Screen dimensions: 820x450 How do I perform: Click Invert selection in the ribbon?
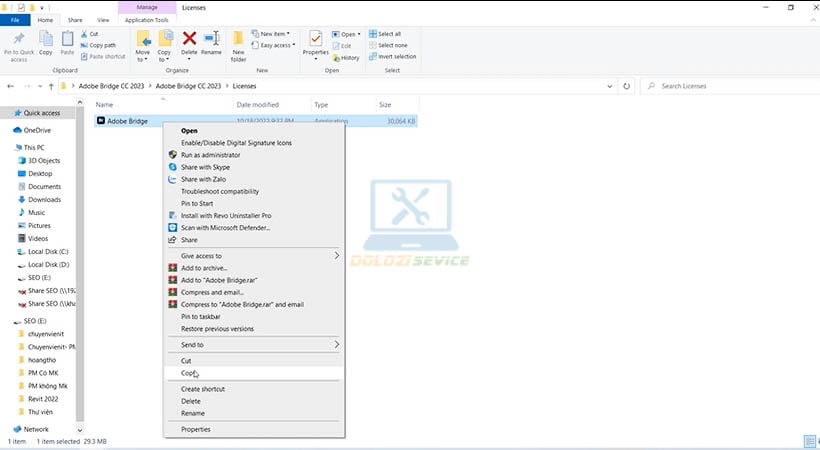coord(398,56)
